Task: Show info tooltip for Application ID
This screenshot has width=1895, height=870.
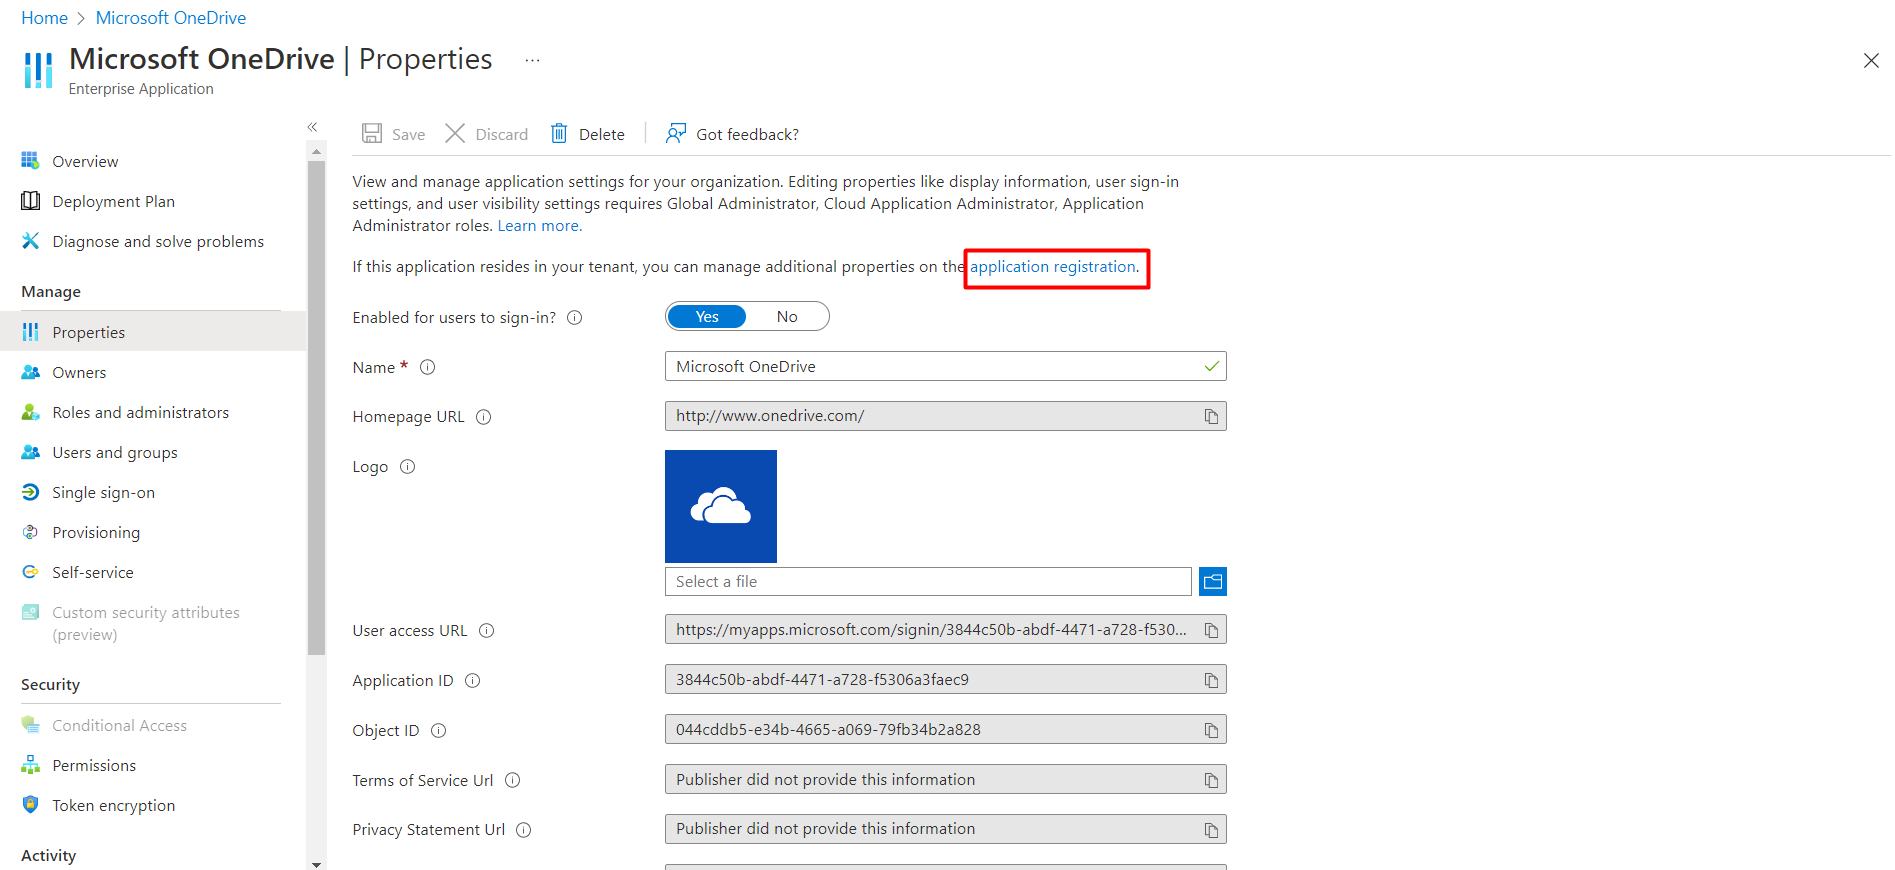Action: coord(473,681)
